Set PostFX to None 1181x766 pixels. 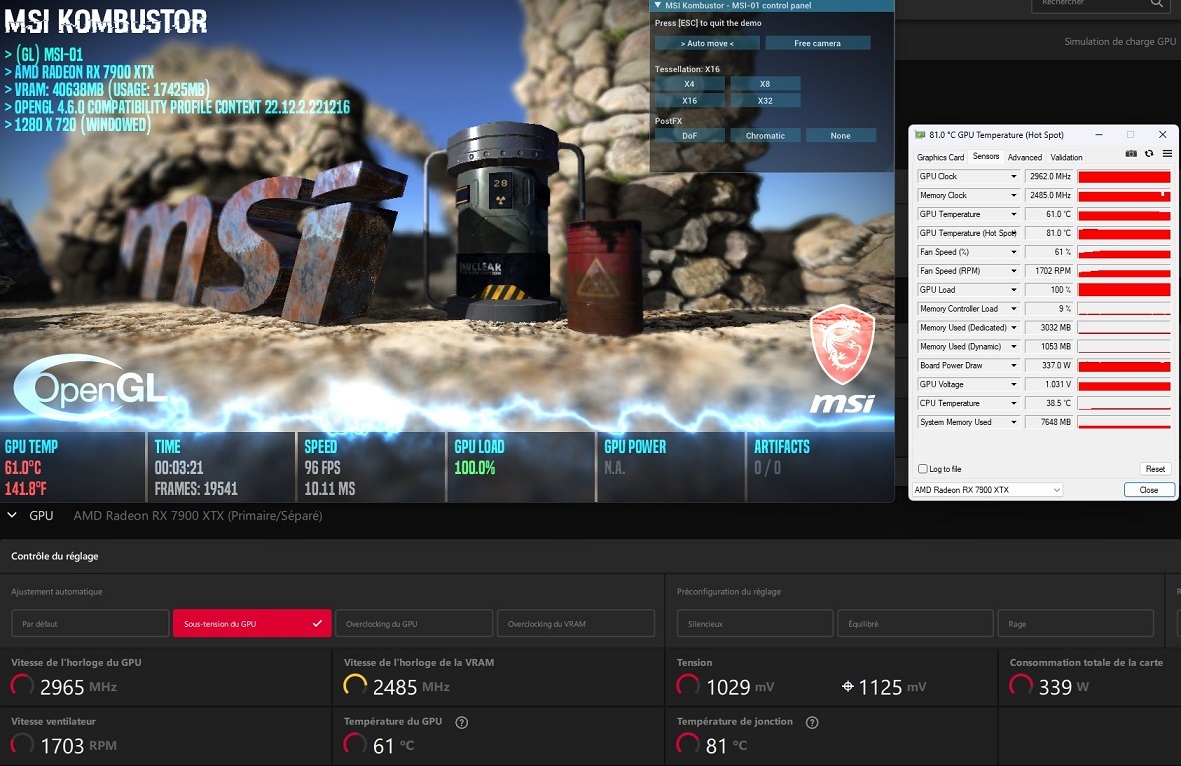[x=841, y=136]
